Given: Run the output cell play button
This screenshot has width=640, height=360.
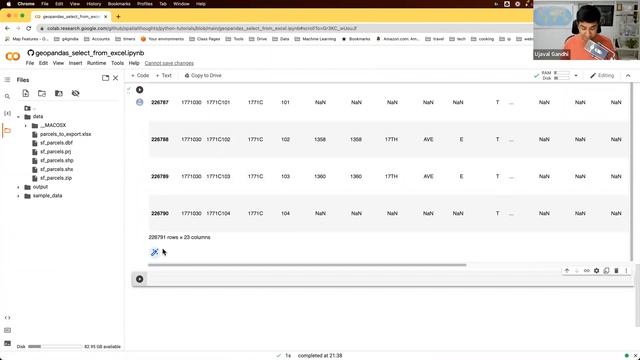Looking at the screenshot, I should (x=140, y=90).
